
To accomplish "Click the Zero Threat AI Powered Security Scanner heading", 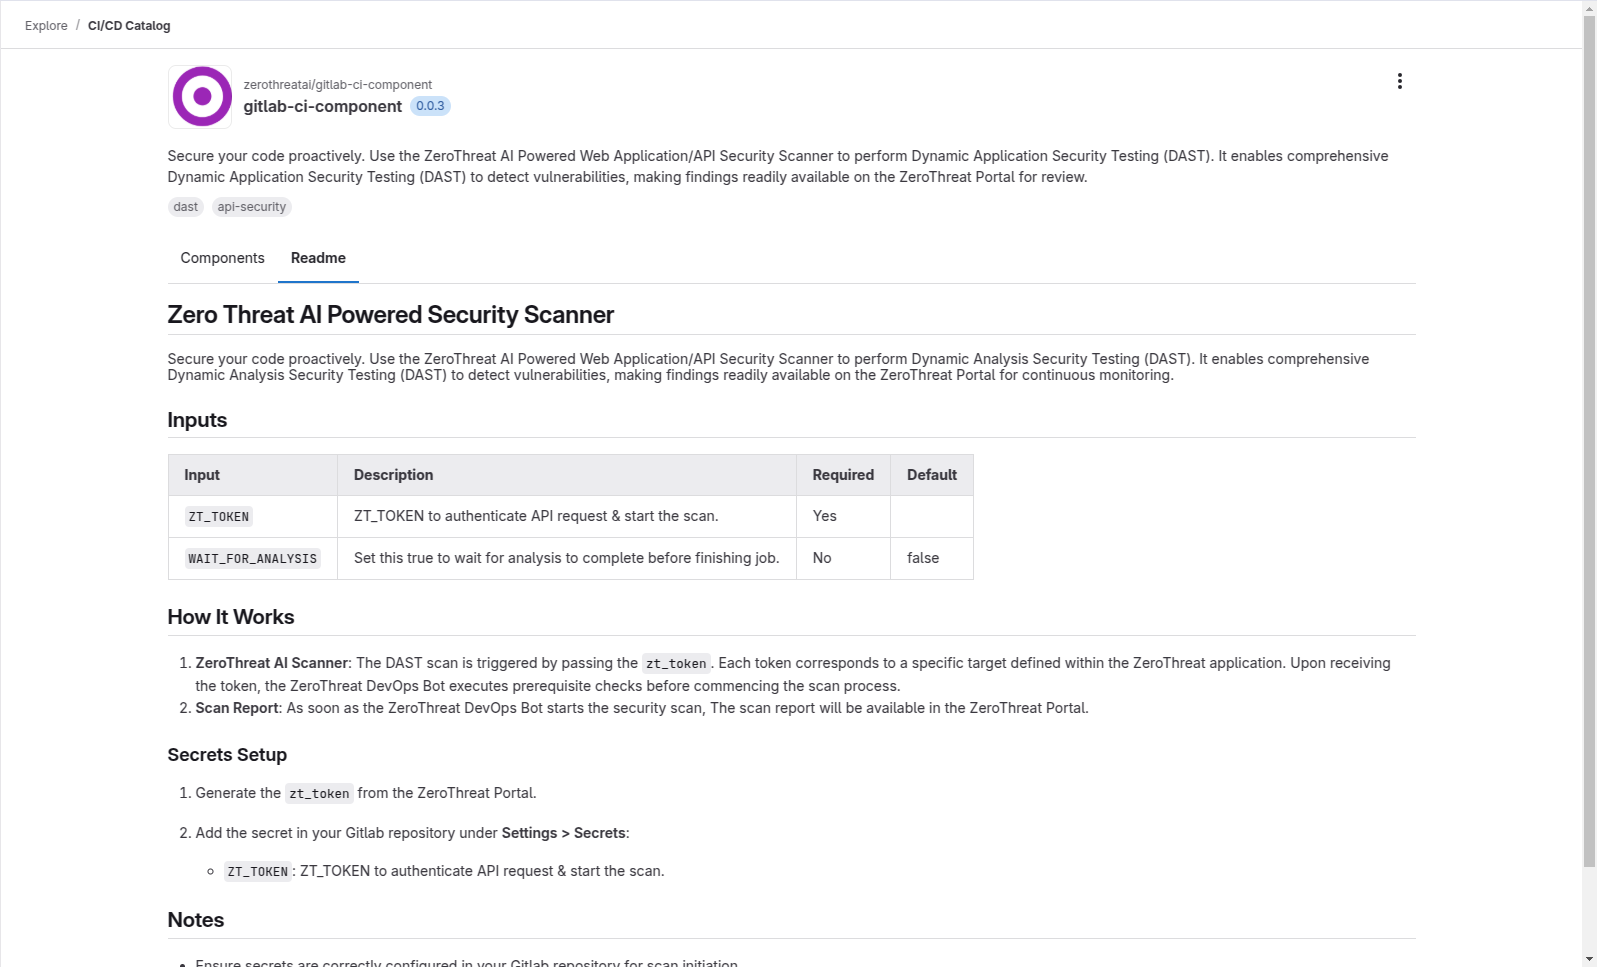I will [x=390, y=315].
